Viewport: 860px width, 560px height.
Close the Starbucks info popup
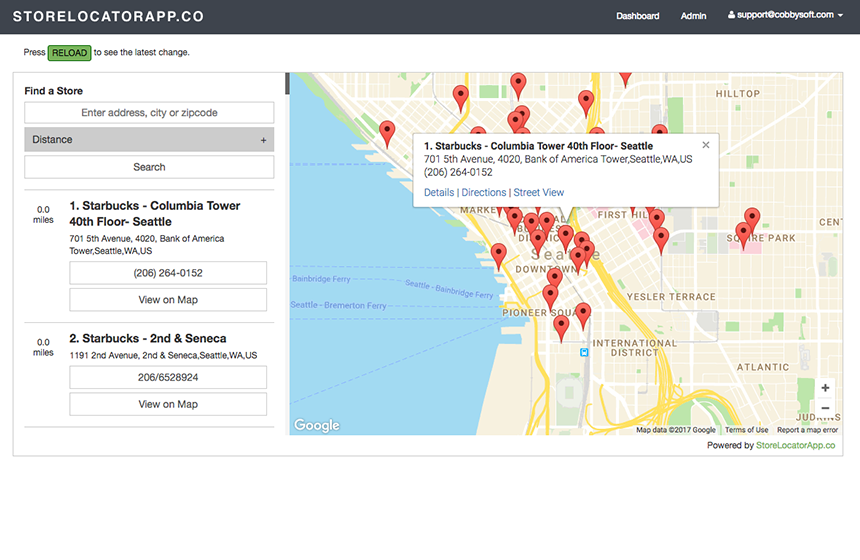[705, 145]
